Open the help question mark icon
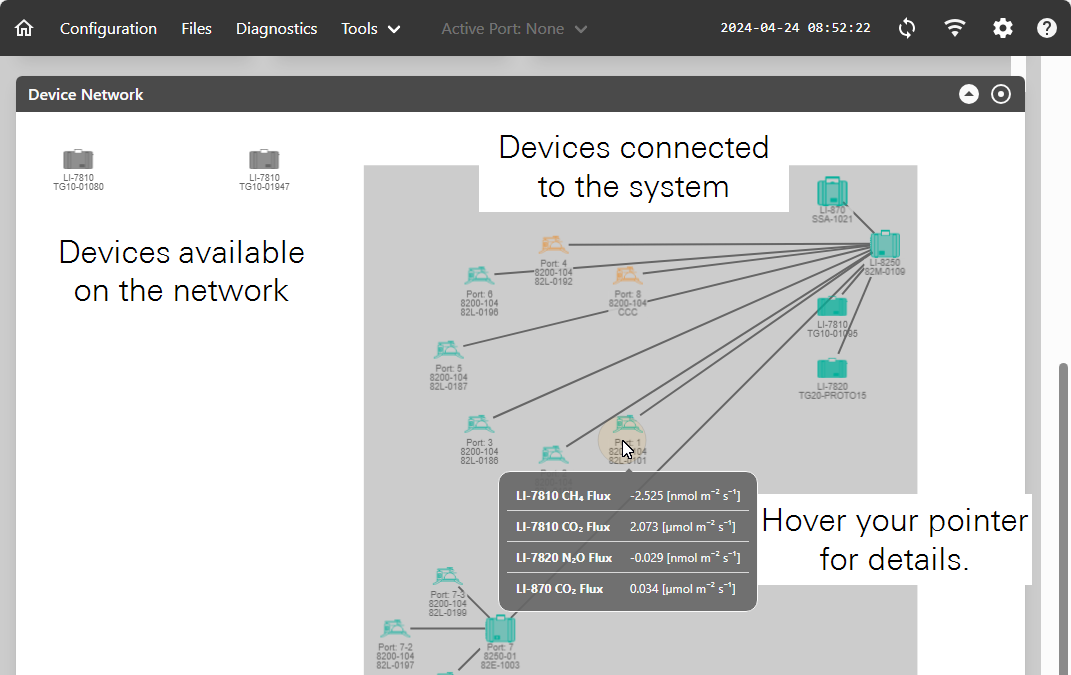 coord(1046,28)
